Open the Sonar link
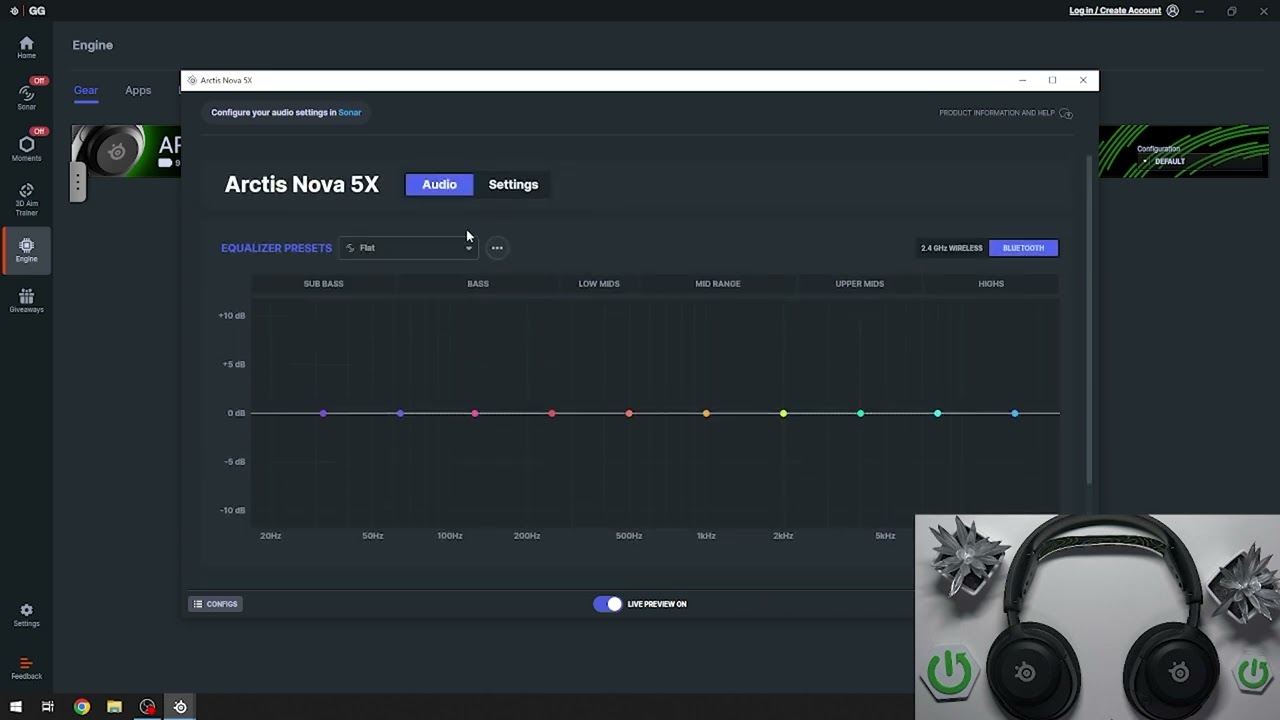The height and width of the screenshot is (720, 1280). click(350, 113)
